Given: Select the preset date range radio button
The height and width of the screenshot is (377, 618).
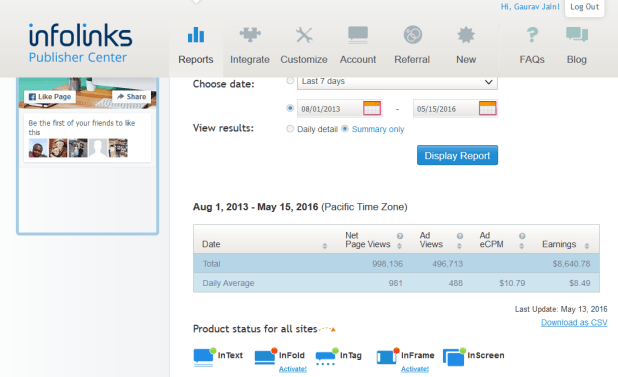Looking at the screenshot, I should click(290, 80).
